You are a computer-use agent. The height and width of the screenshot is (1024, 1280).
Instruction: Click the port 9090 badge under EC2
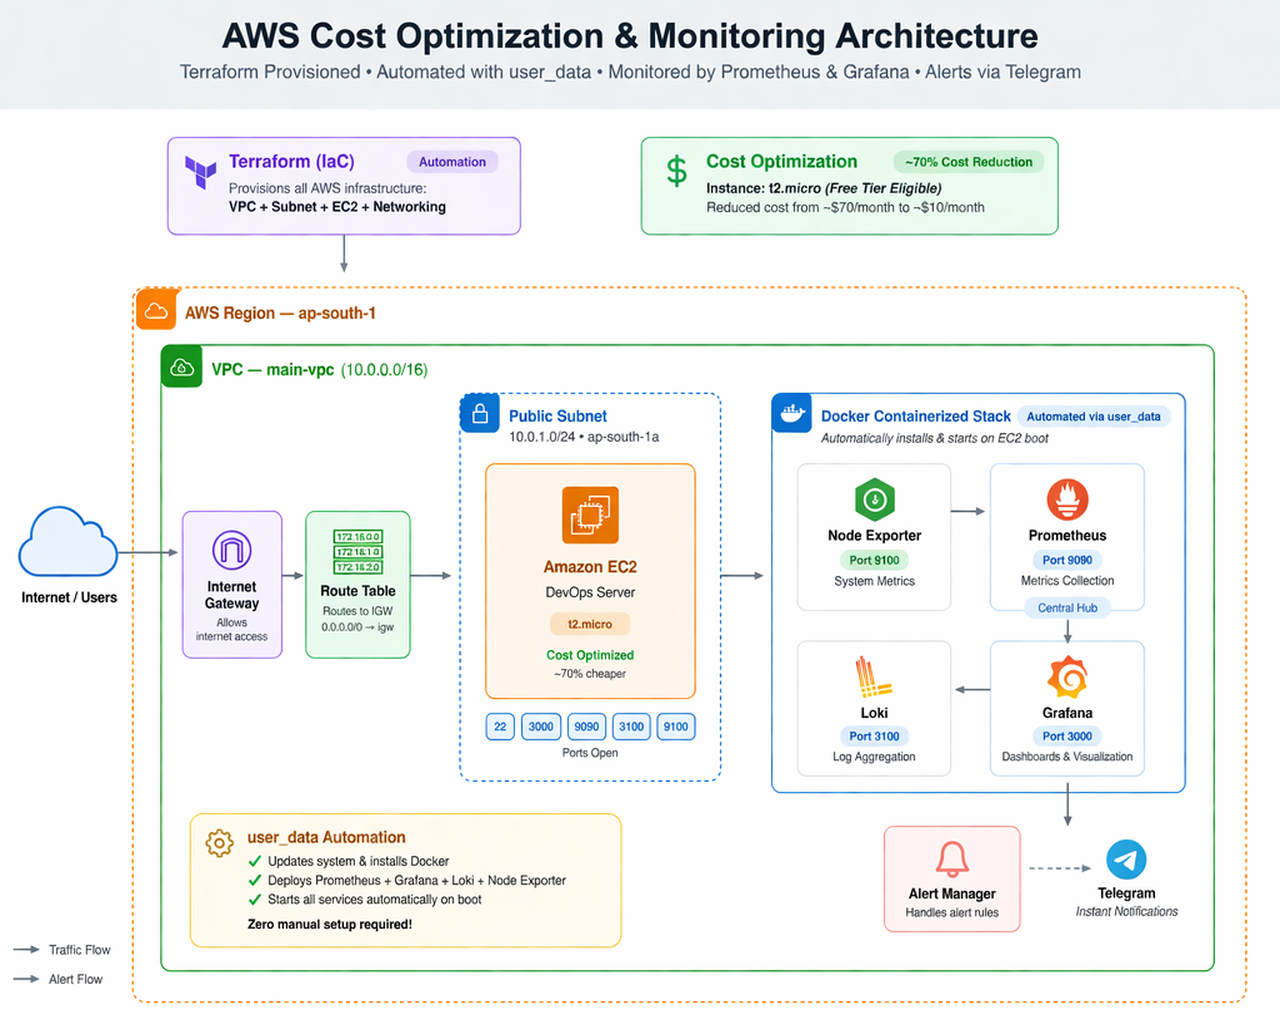point(587,727)
